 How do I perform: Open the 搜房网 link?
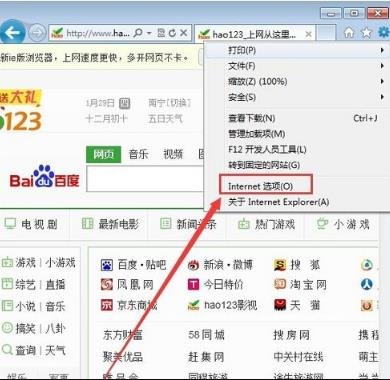(292, 335)
